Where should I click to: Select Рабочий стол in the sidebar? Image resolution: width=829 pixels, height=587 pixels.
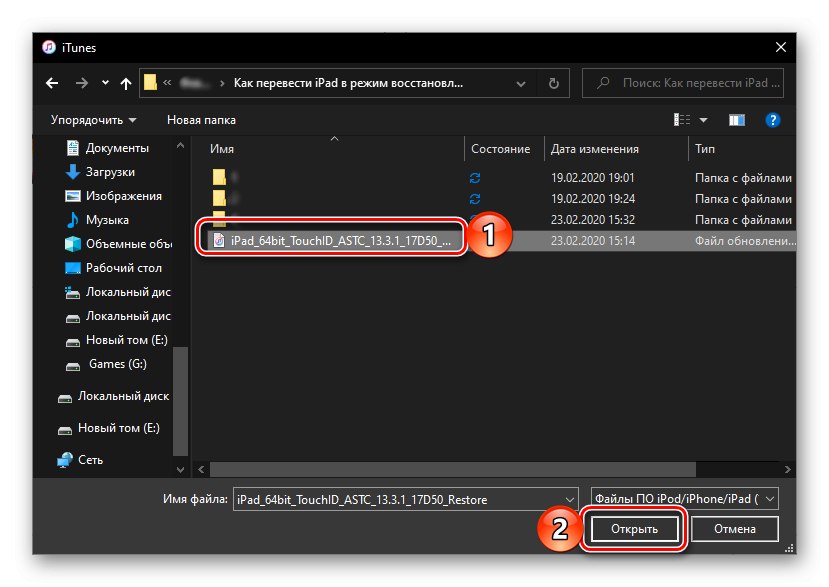pyautogui.click(x=124, y=268)
